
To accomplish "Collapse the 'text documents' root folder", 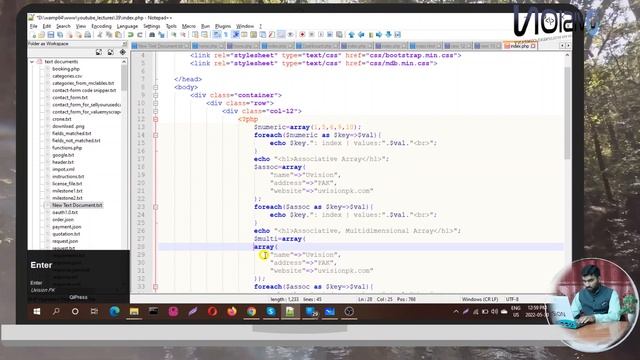I will click(32, 62).
